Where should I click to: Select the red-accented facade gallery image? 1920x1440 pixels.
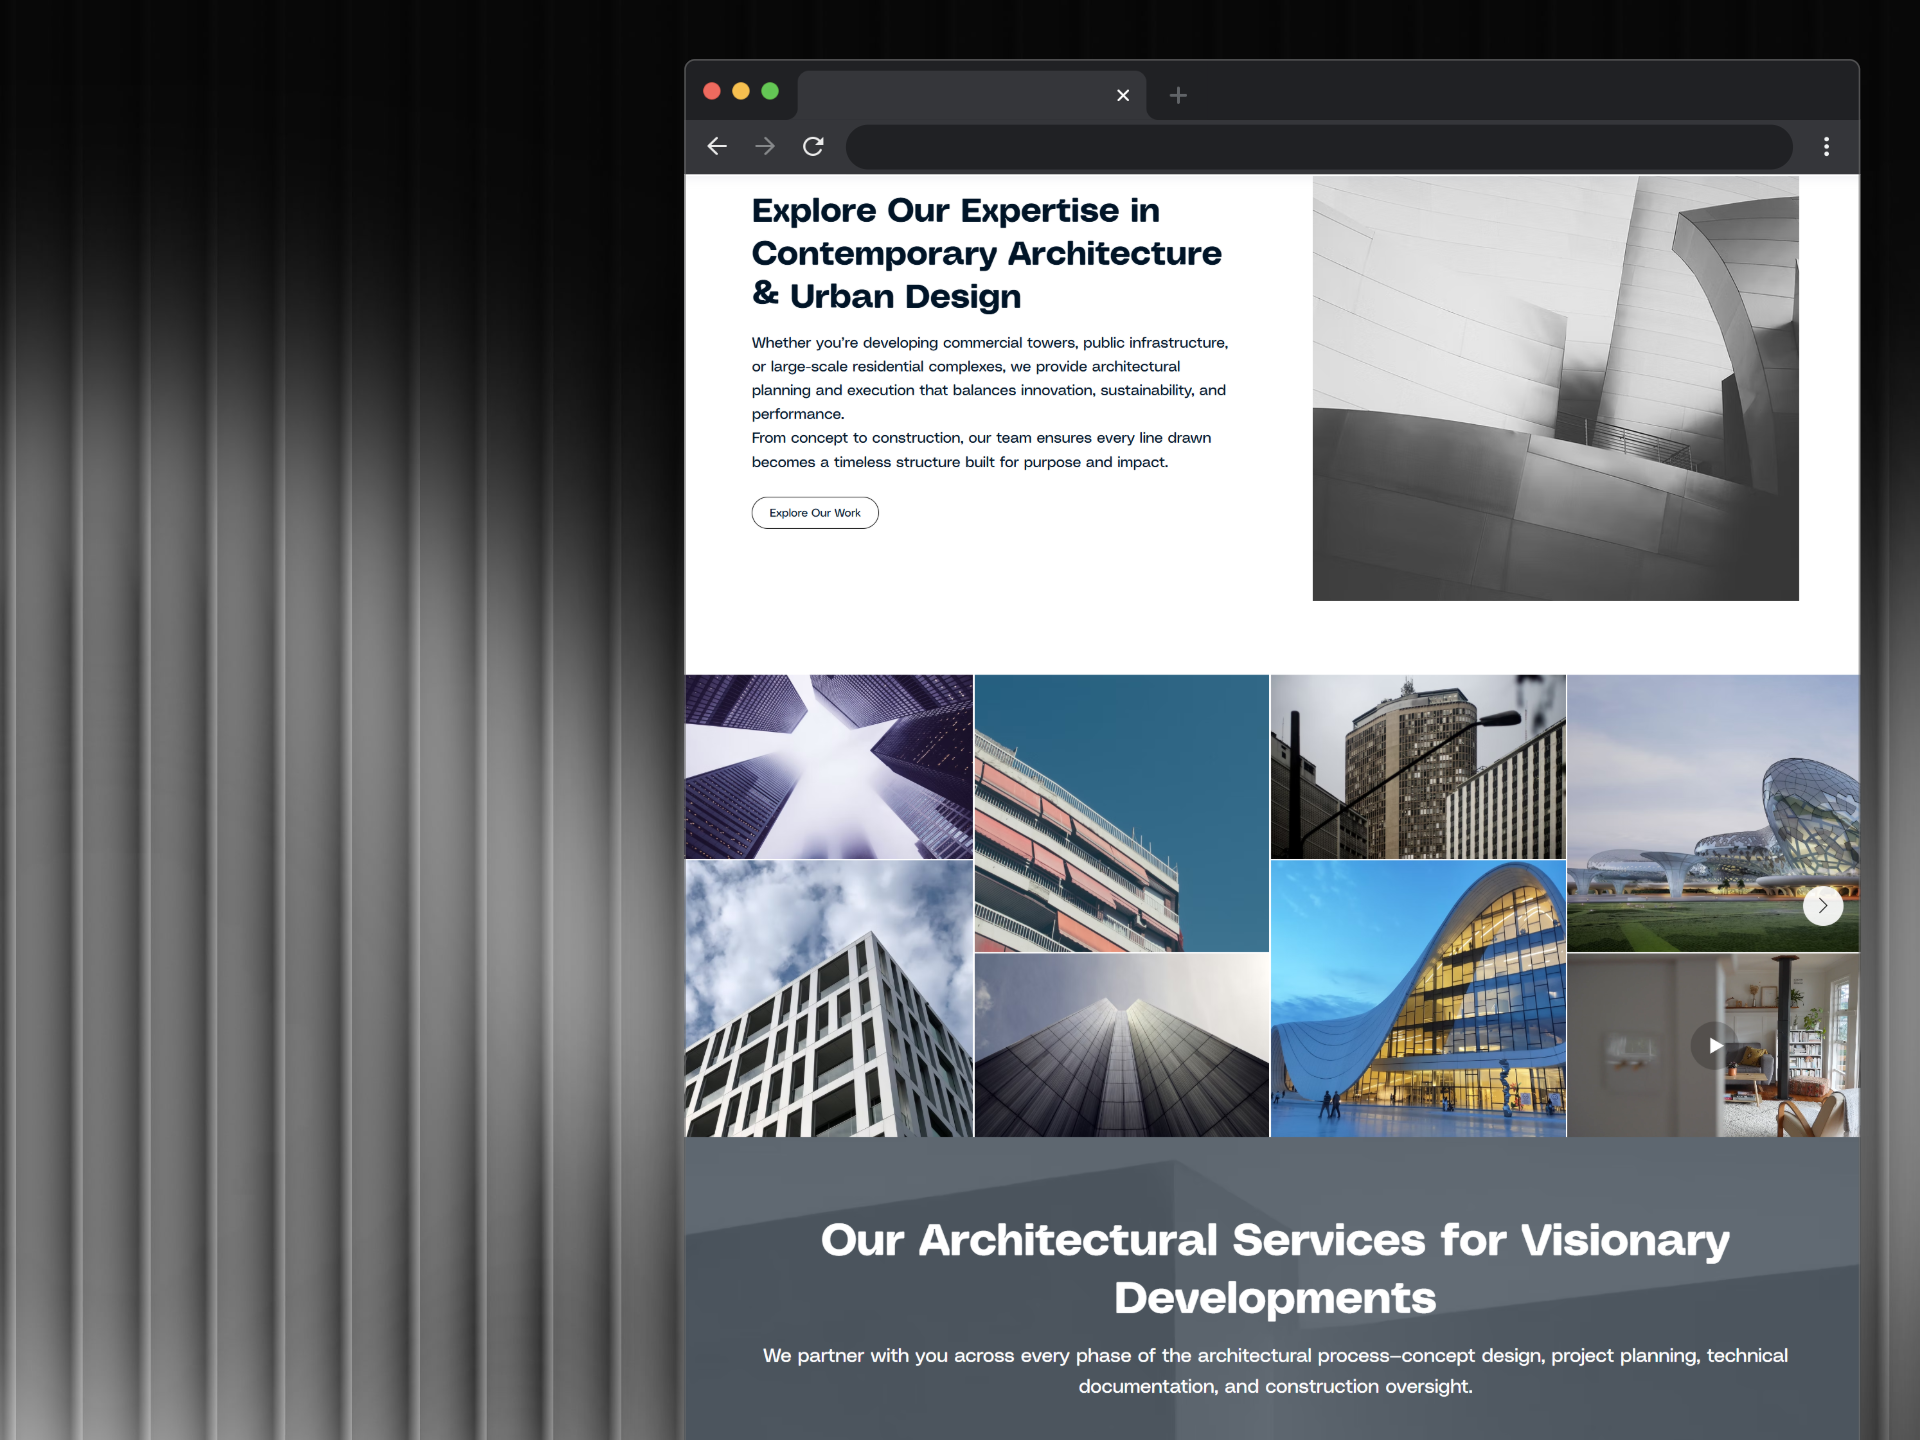click(x=1121, y=812)
